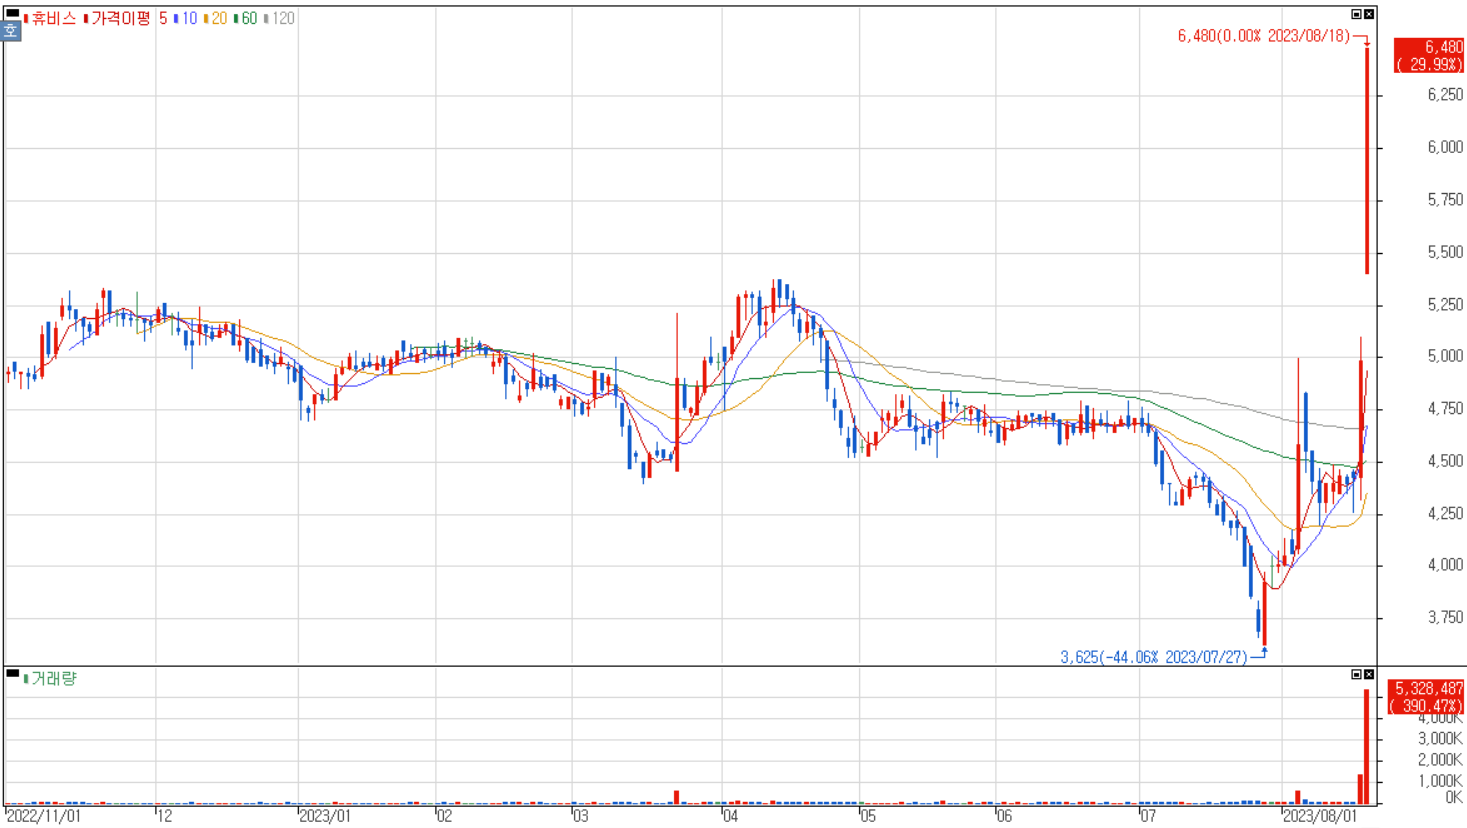The image size is (1467, 828).
Task: Click the 1,000K volume axis label
Action: coord(1440,781)
